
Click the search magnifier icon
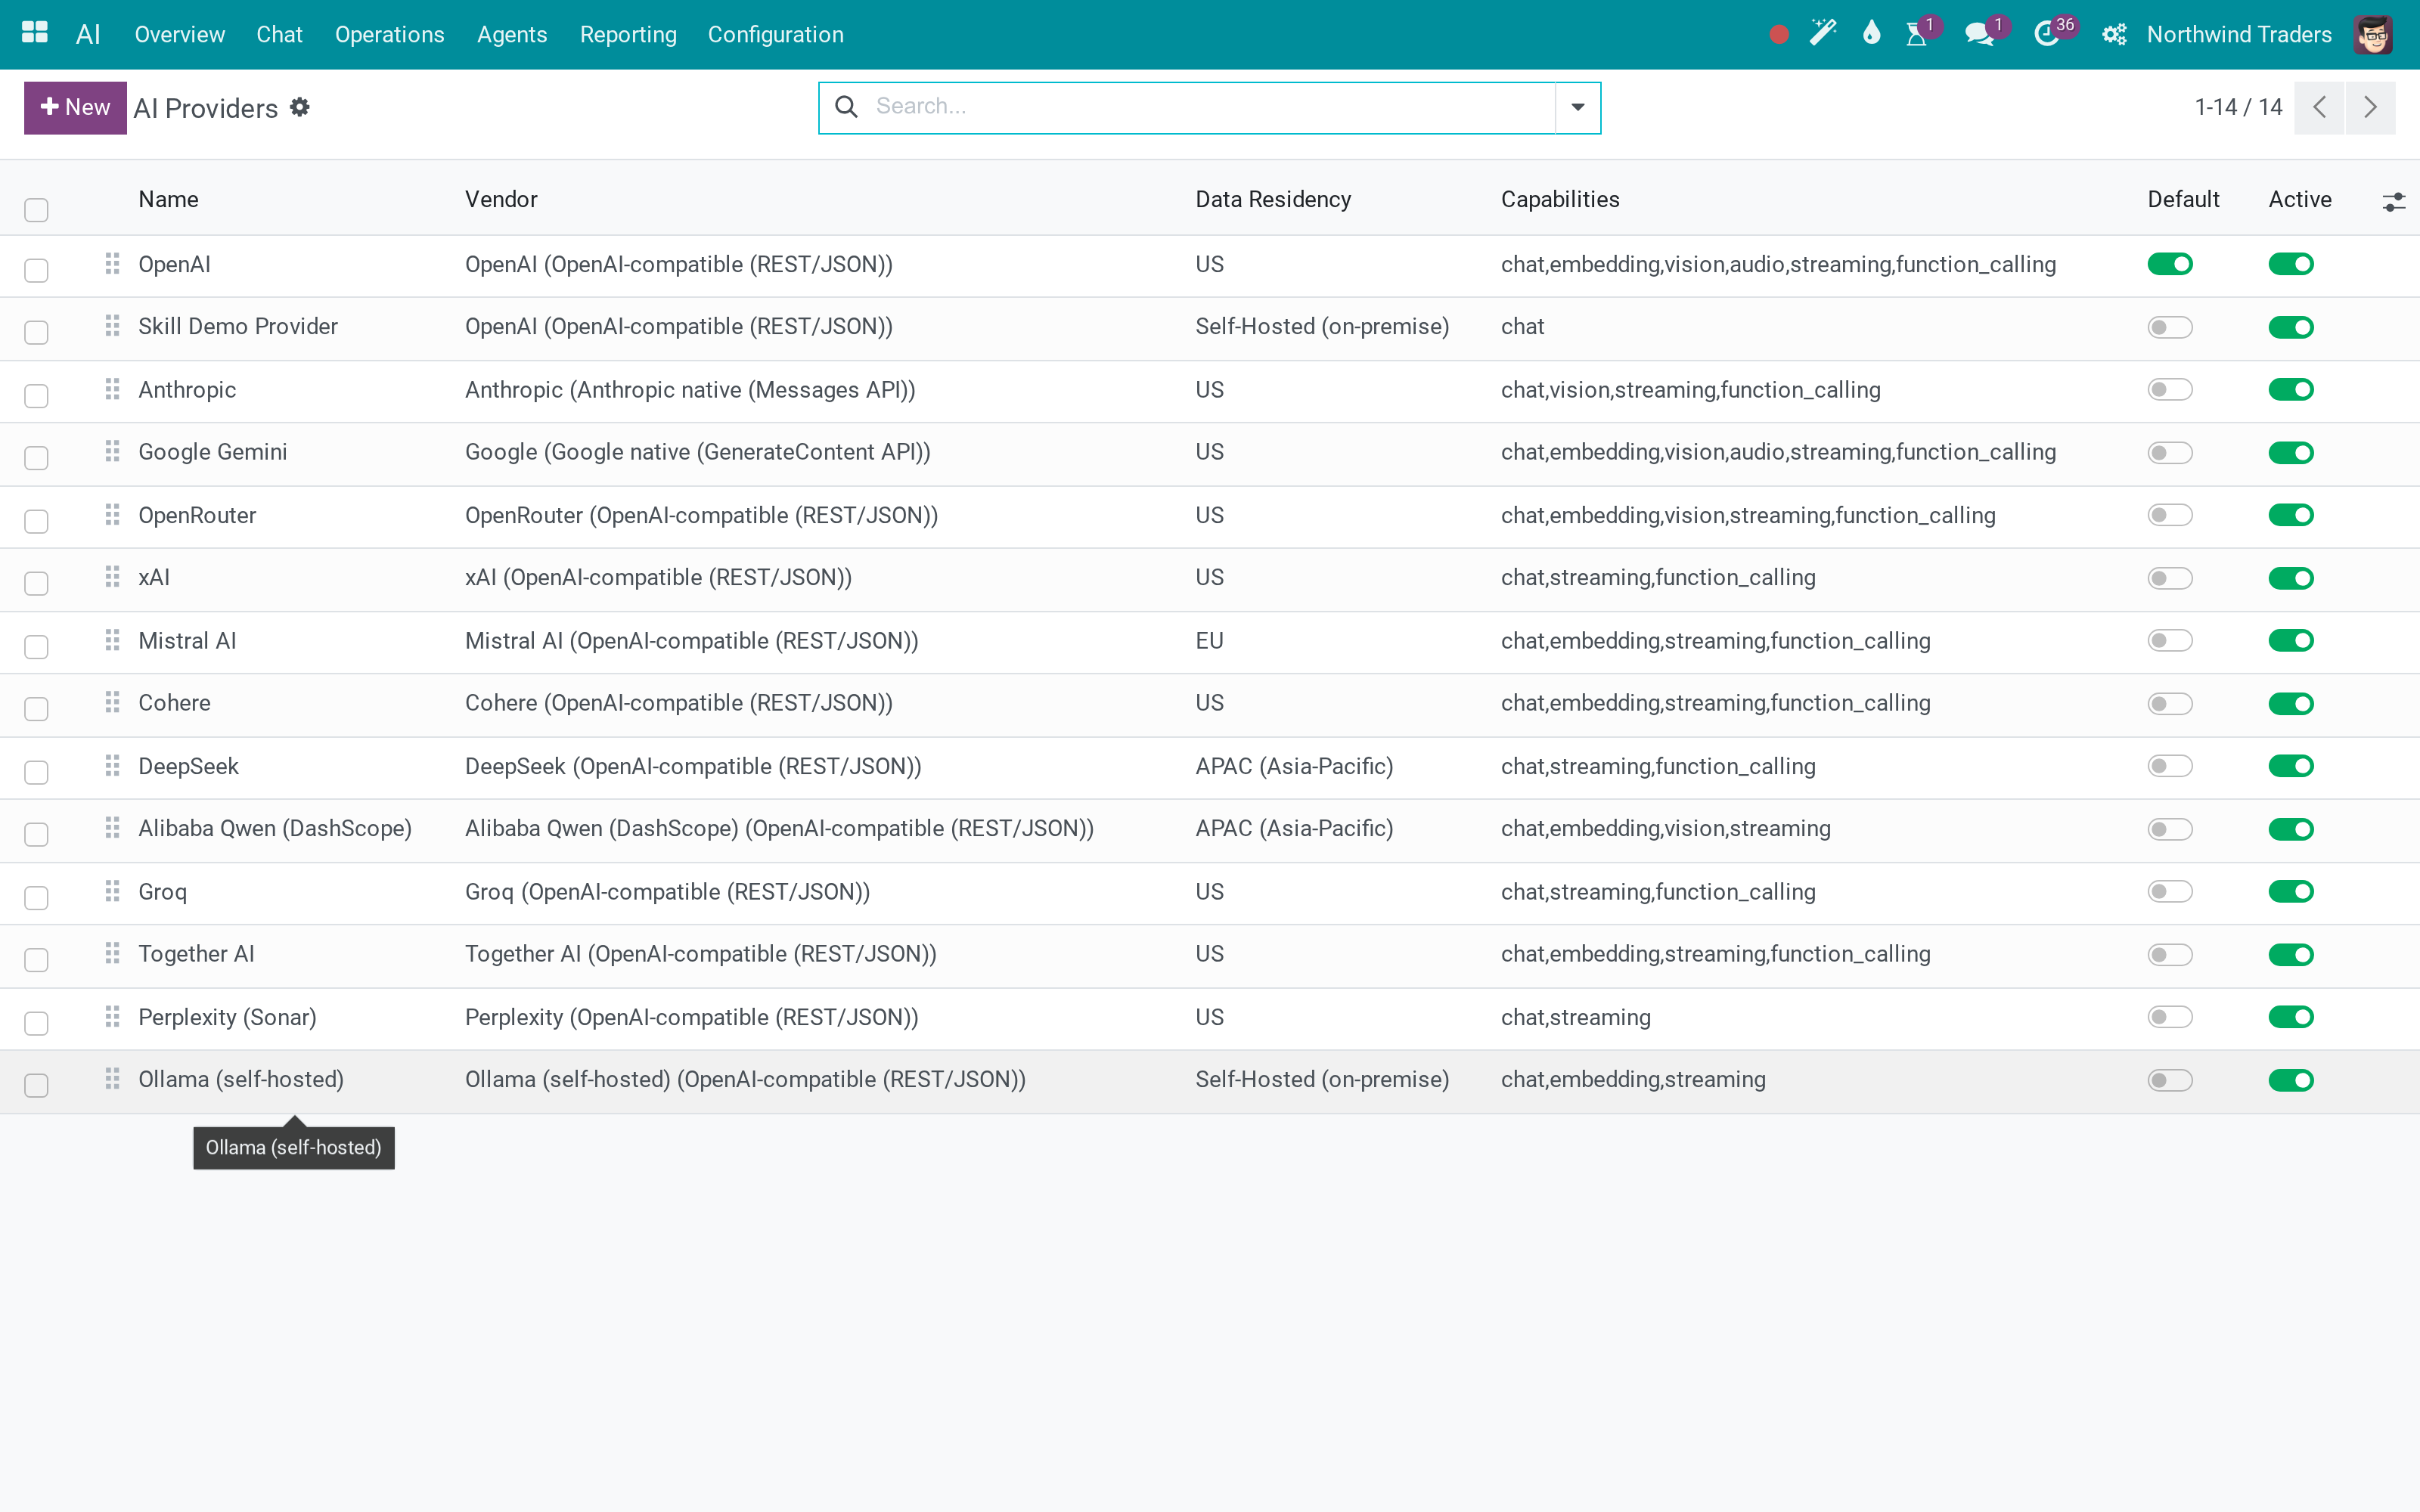(x=846, y=107)
